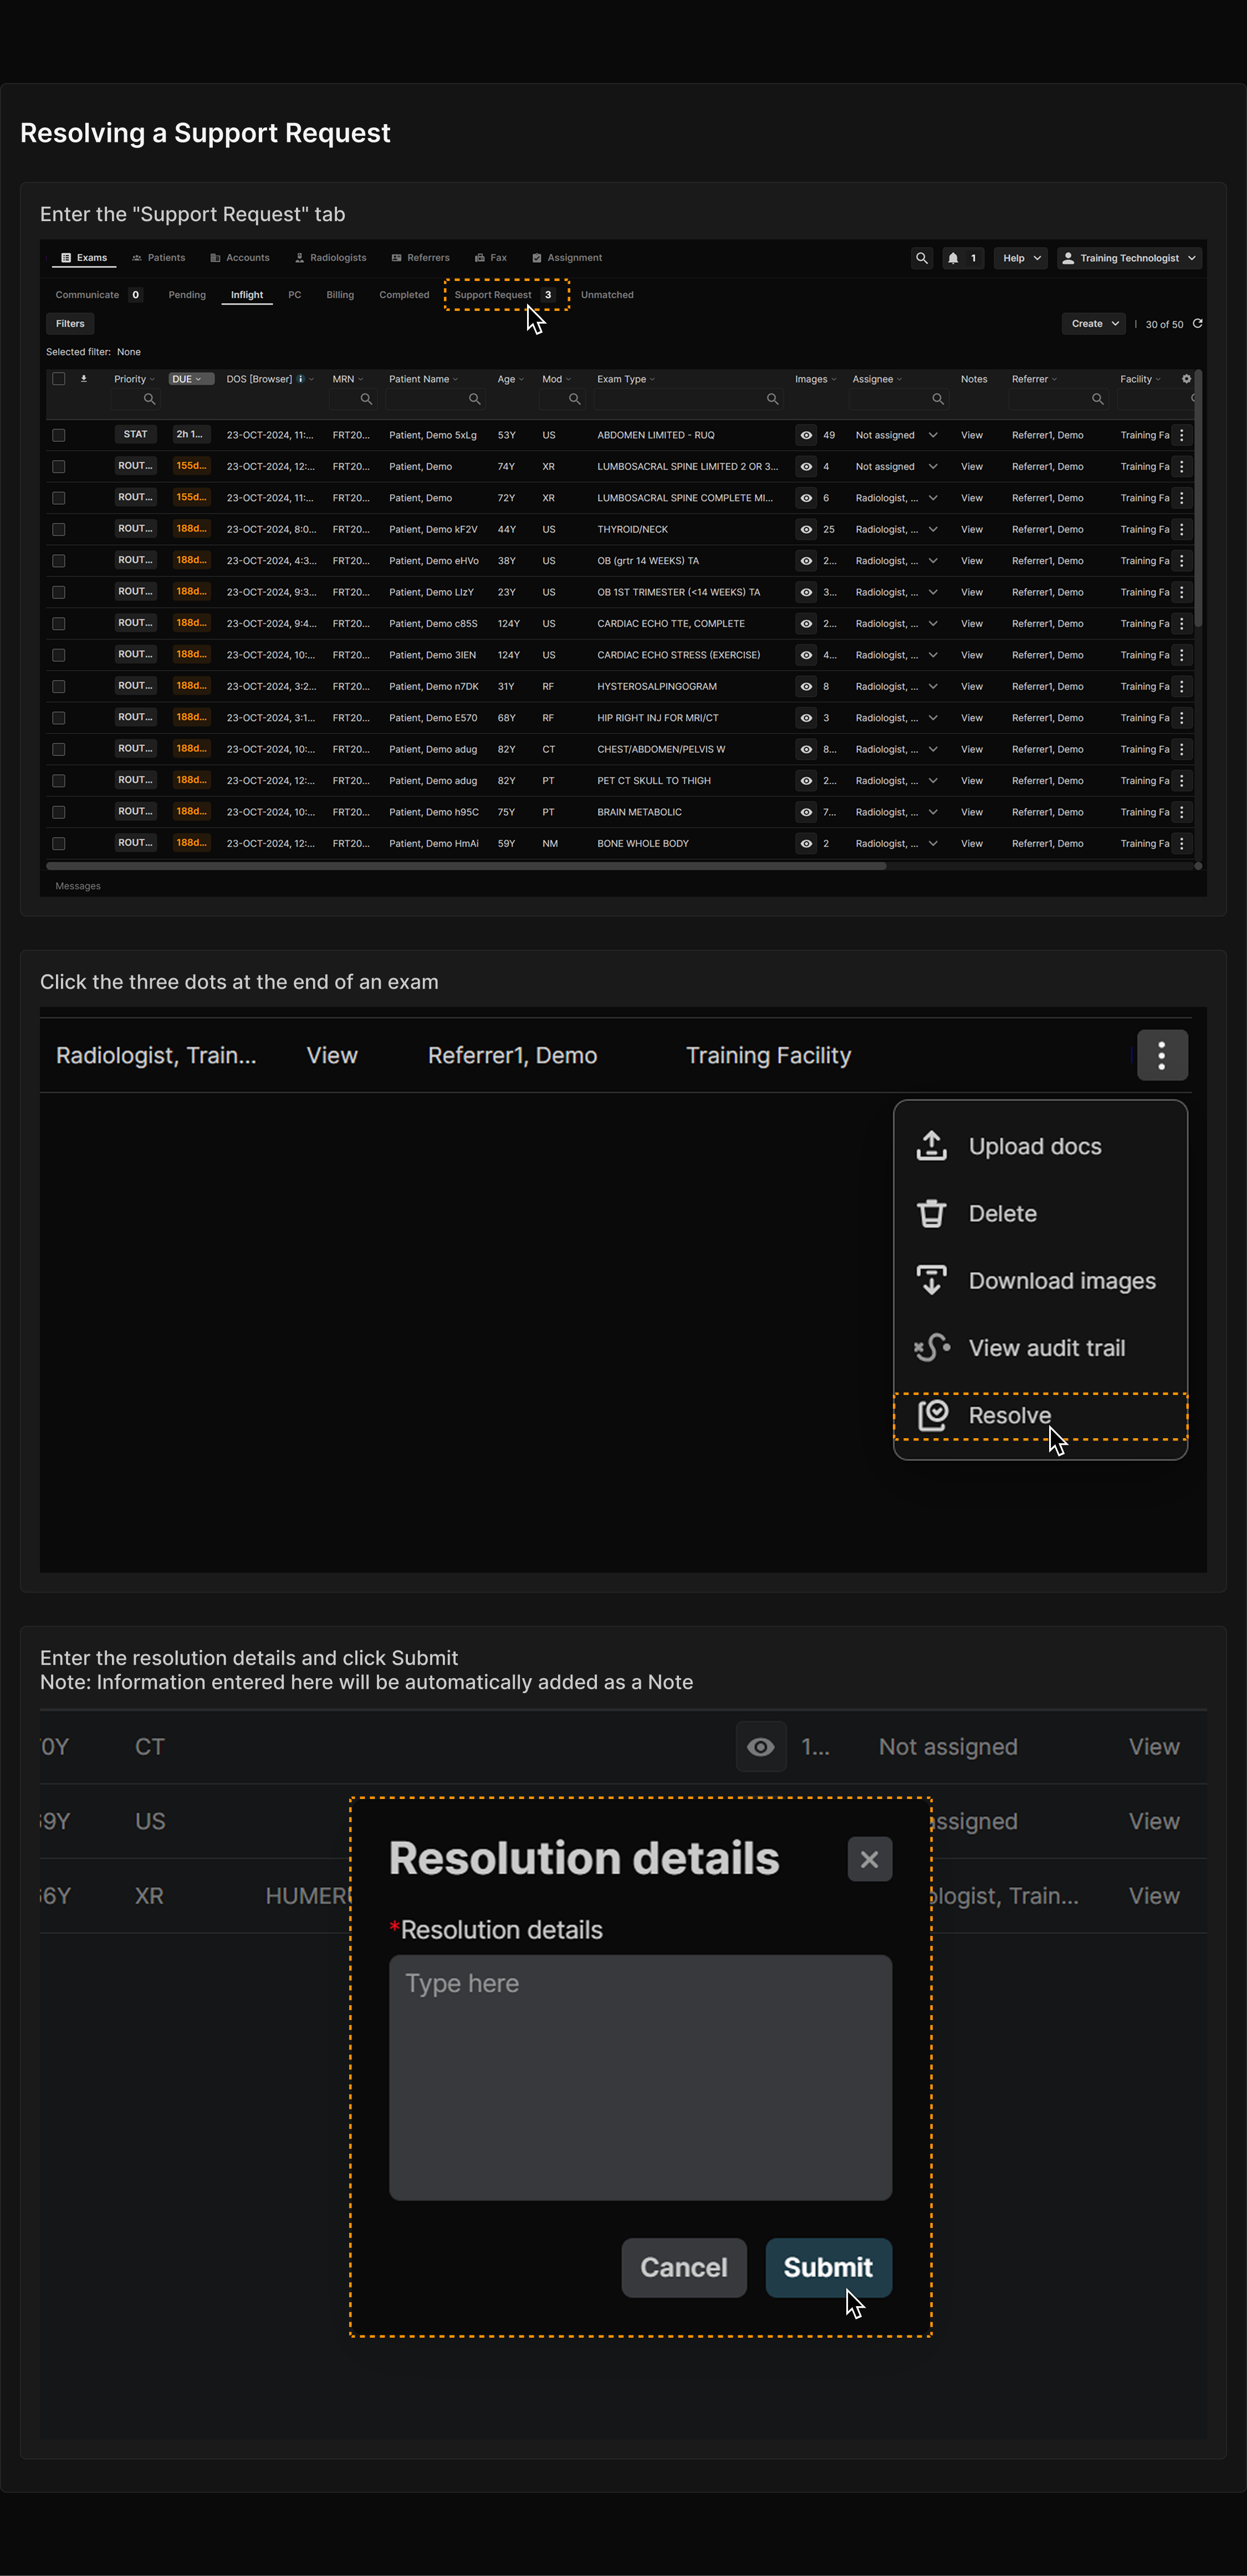Select View audit trail menu entry
This screenshot has width=1247, height=2576.
1040,1348
